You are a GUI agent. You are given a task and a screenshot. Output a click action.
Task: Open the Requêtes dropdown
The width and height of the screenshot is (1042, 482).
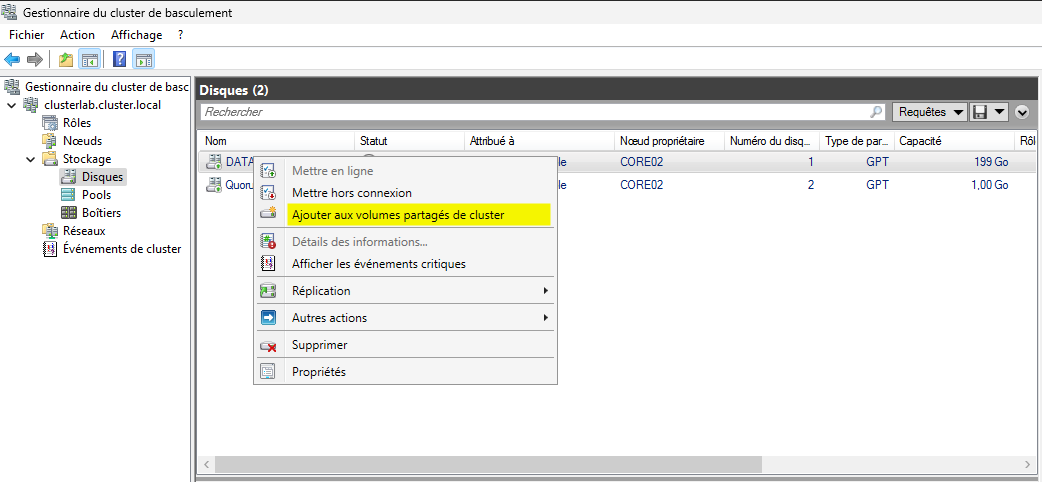[x=929, y=112]
